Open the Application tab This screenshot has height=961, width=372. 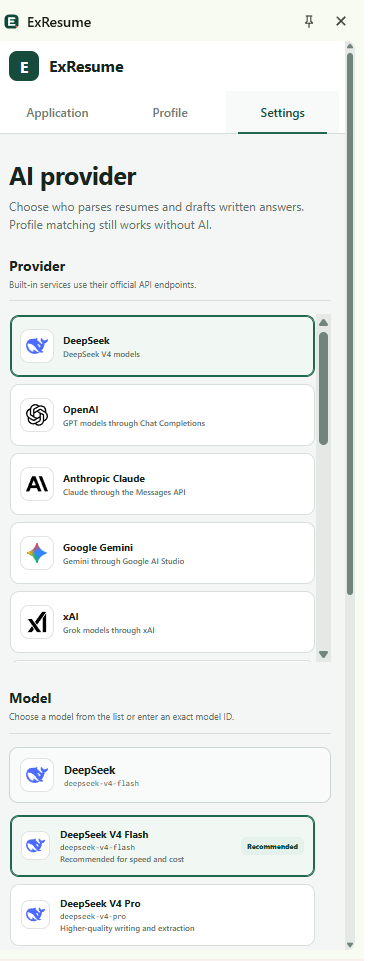57,113
